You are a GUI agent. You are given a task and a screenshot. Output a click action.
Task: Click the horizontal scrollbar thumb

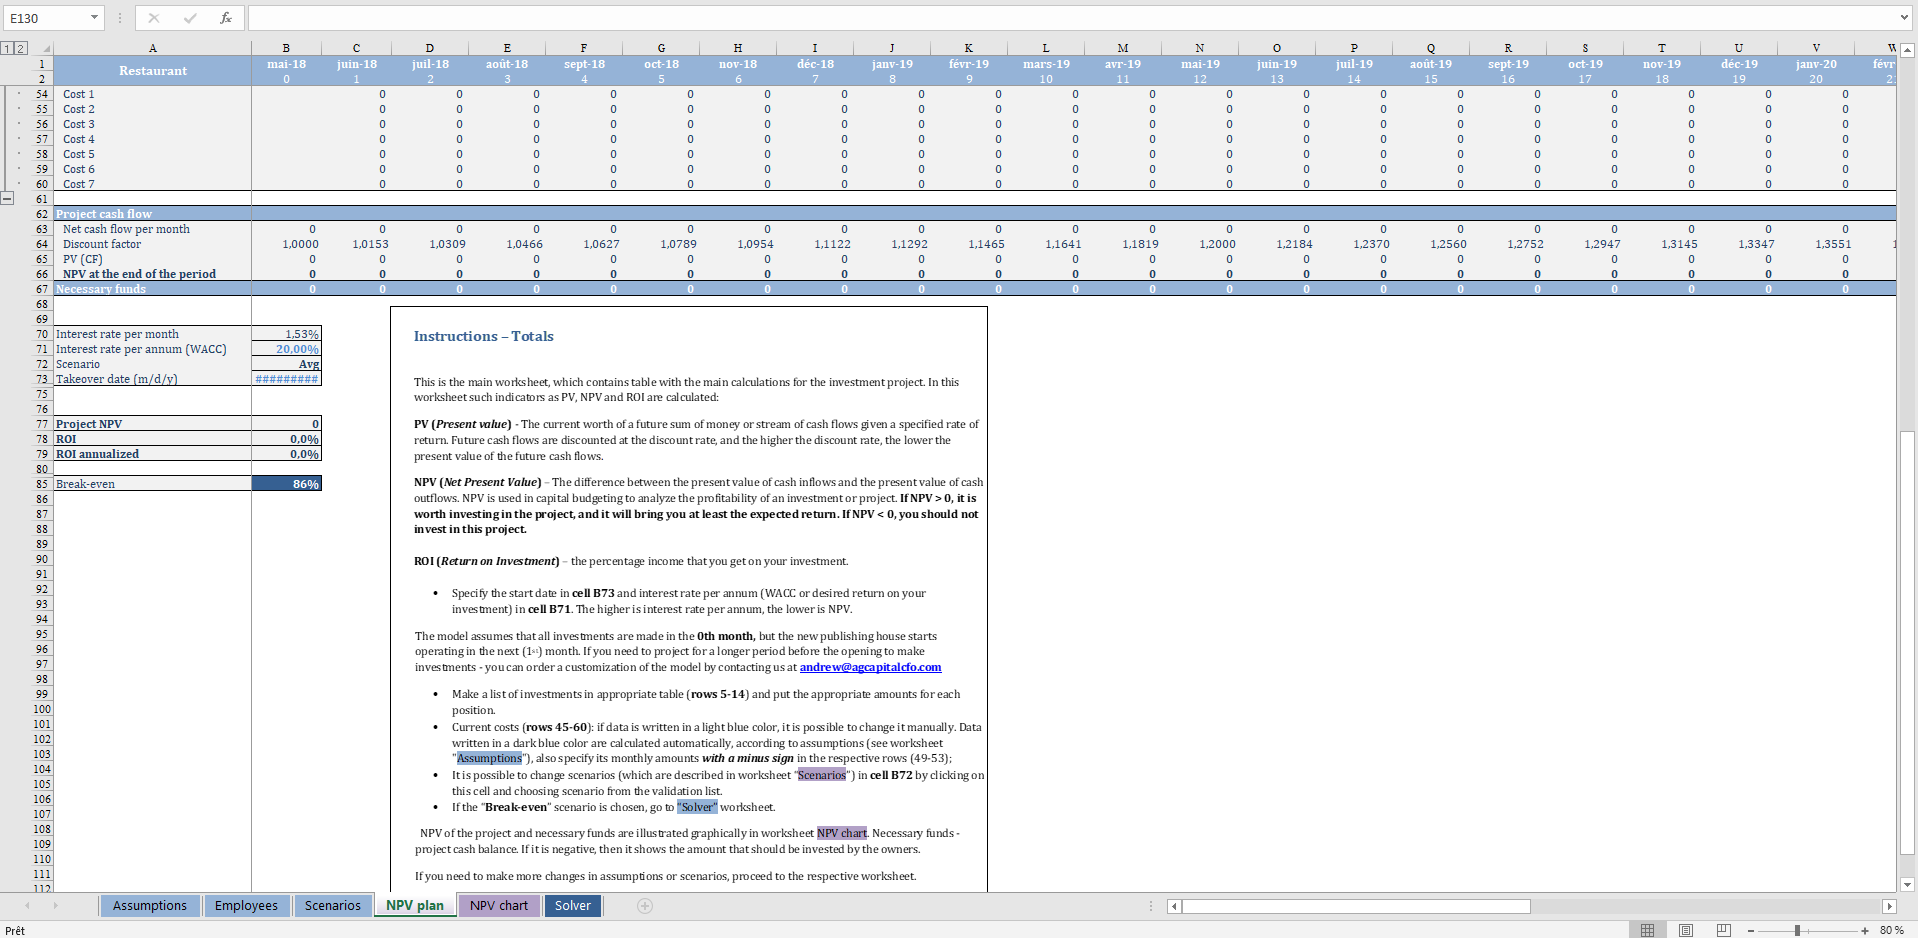tap(1356, 906)
